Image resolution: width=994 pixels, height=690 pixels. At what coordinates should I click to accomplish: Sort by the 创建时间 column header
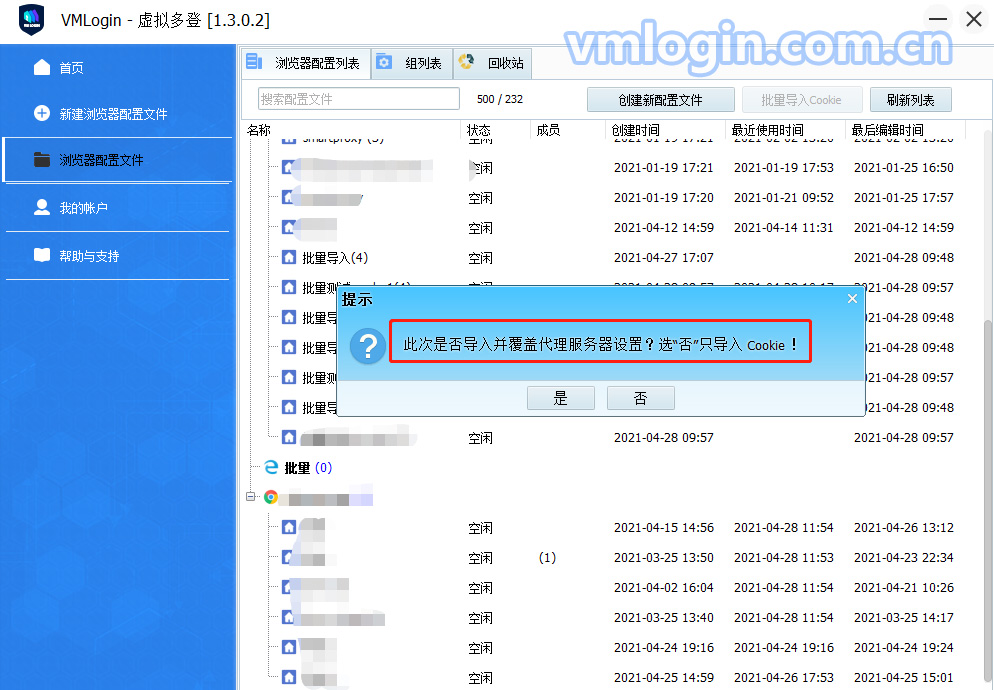[636, 130]
